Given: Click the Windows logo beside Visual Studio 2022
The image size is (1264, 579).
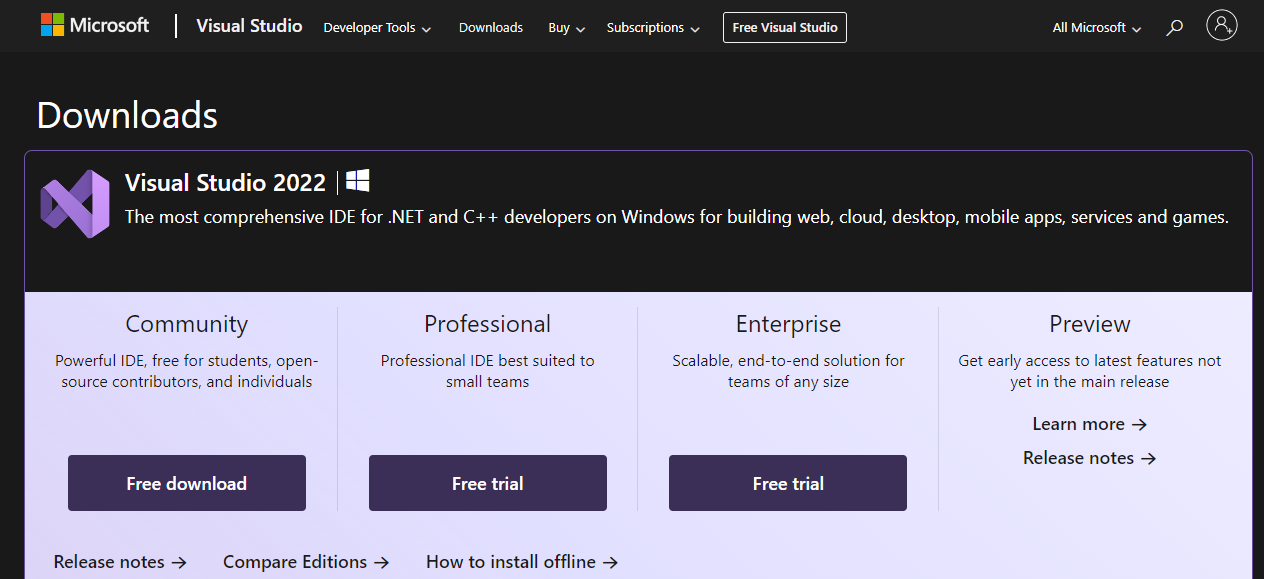Looking at the screenshot, I should [x=358, y=181].
